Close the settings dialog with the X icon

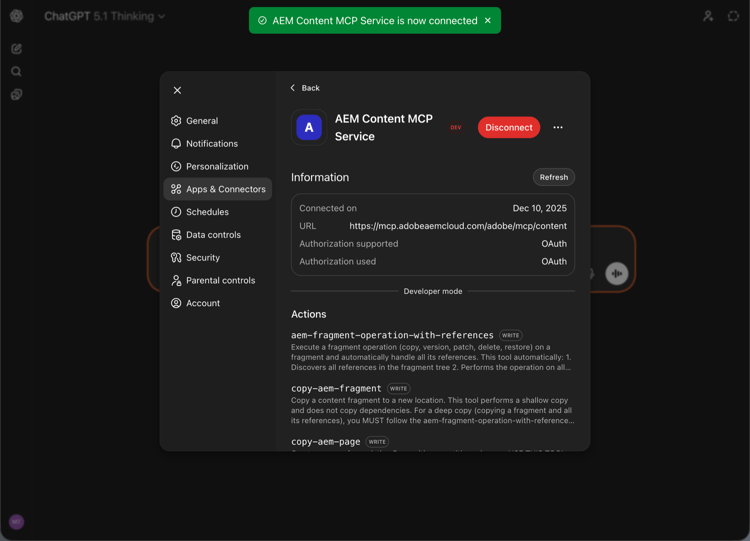click(x=177, y=90)
